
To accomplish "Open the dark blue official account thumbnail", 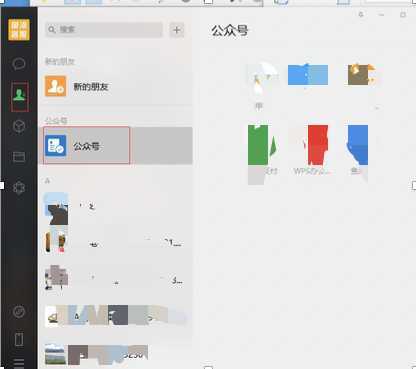I will (358, 145).
